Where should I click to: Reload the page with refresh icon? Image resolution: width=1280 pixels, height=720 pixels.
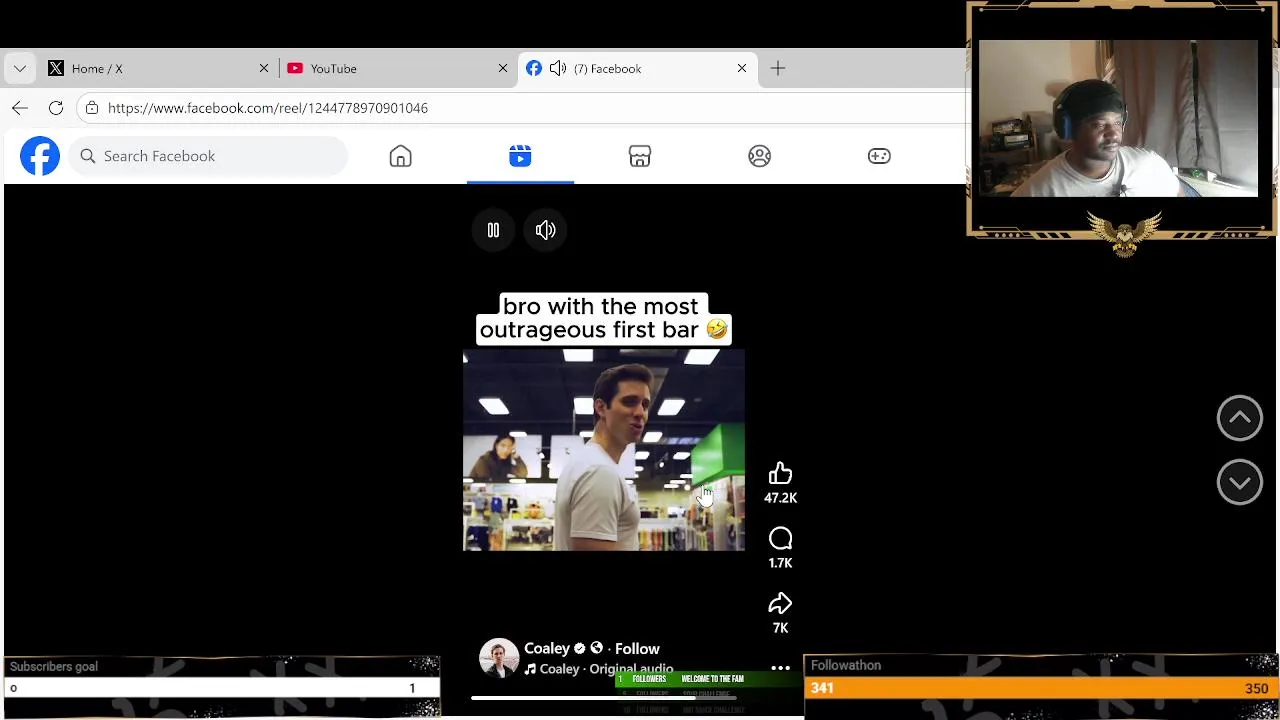coord(56,108)
